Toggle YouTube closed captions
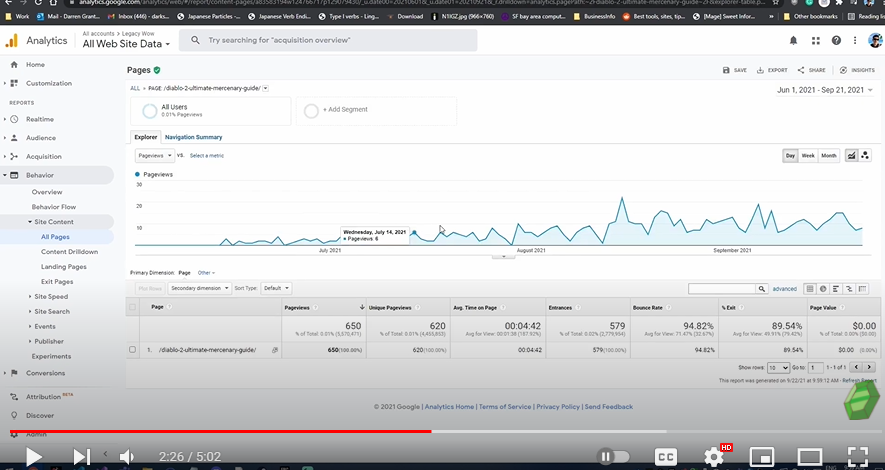Viewport: 885px width, 470px height. click(x=665, y=456)
